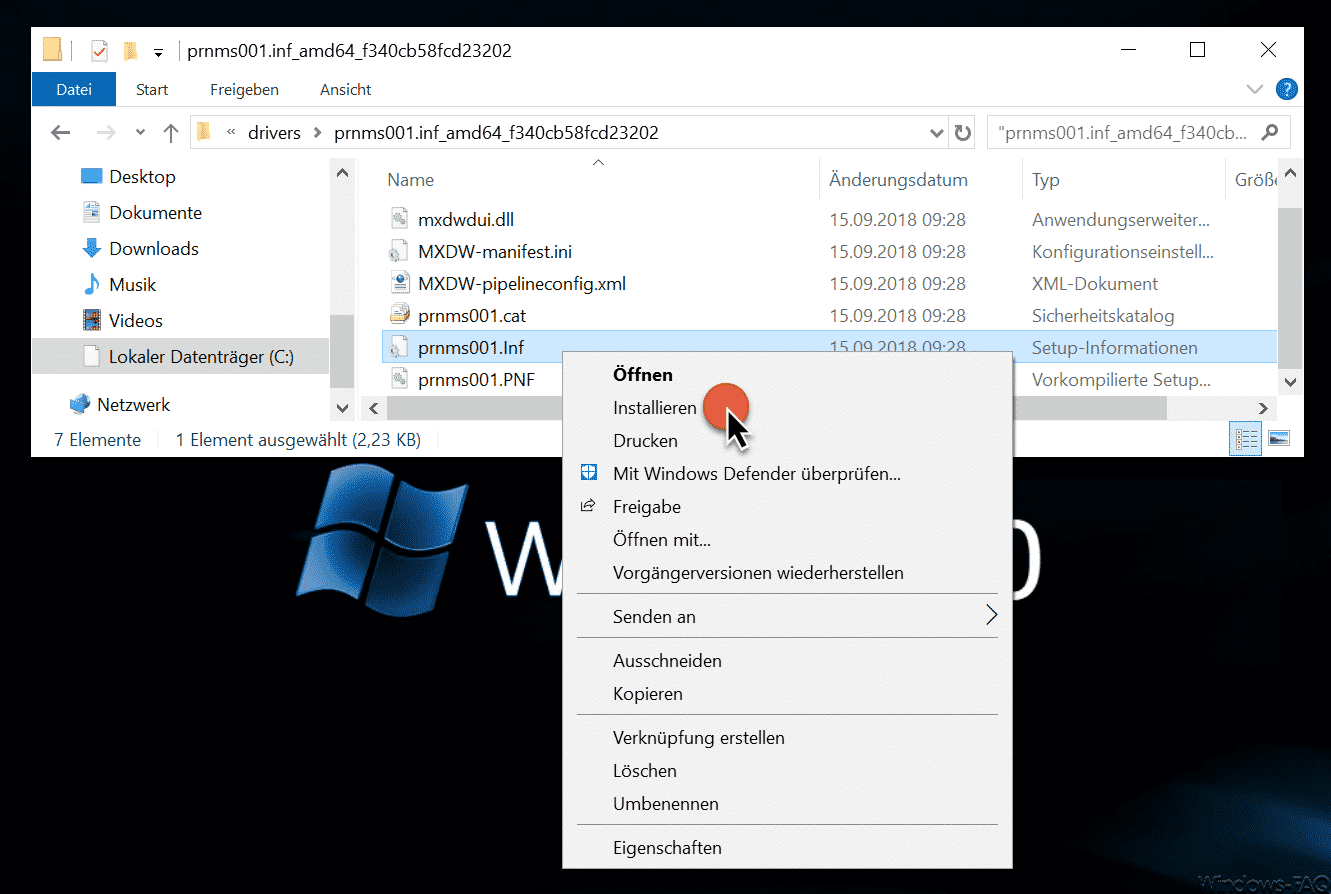Screen dimensions: 1331x894
Task: Sort by Typ column header
Action: 1046,180
